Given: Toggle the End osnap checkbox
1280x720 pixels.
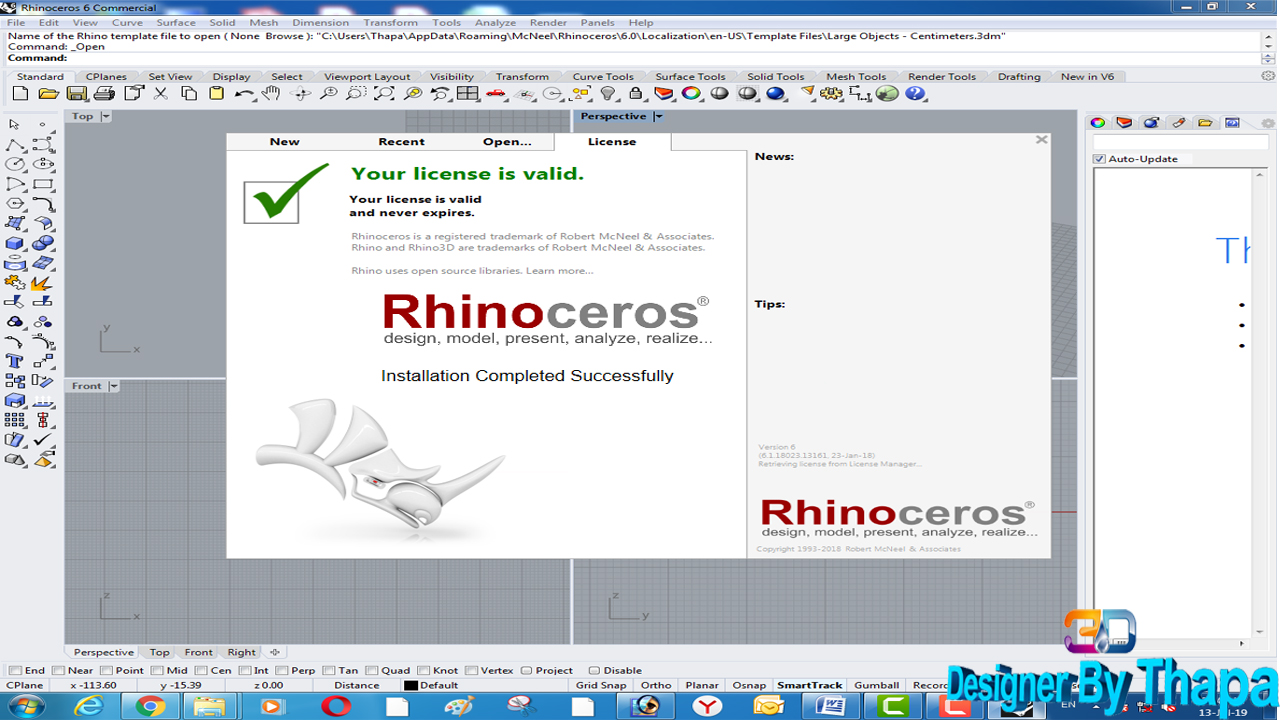Looking at the screenshot, I should click(14, 671).
